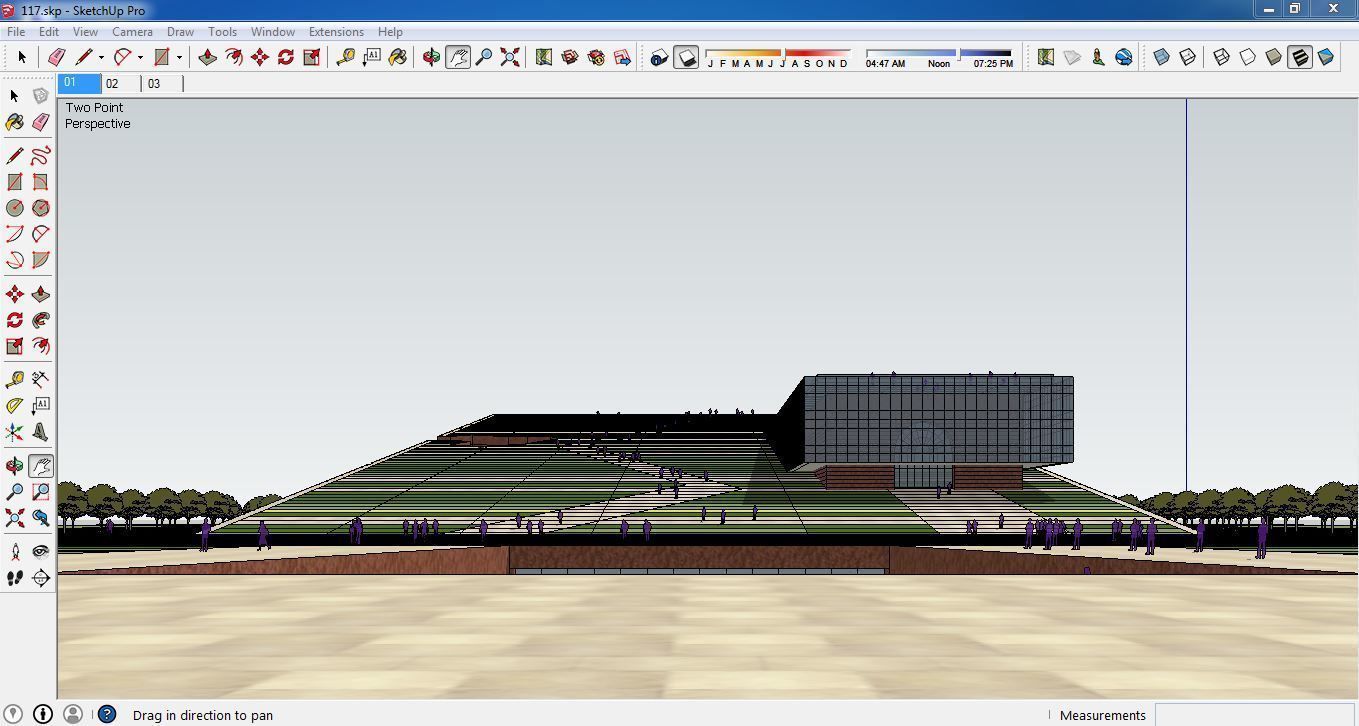Choose Make Component icon in left toolbar
Screen dimensions: 1359x726
pos(41,96)
